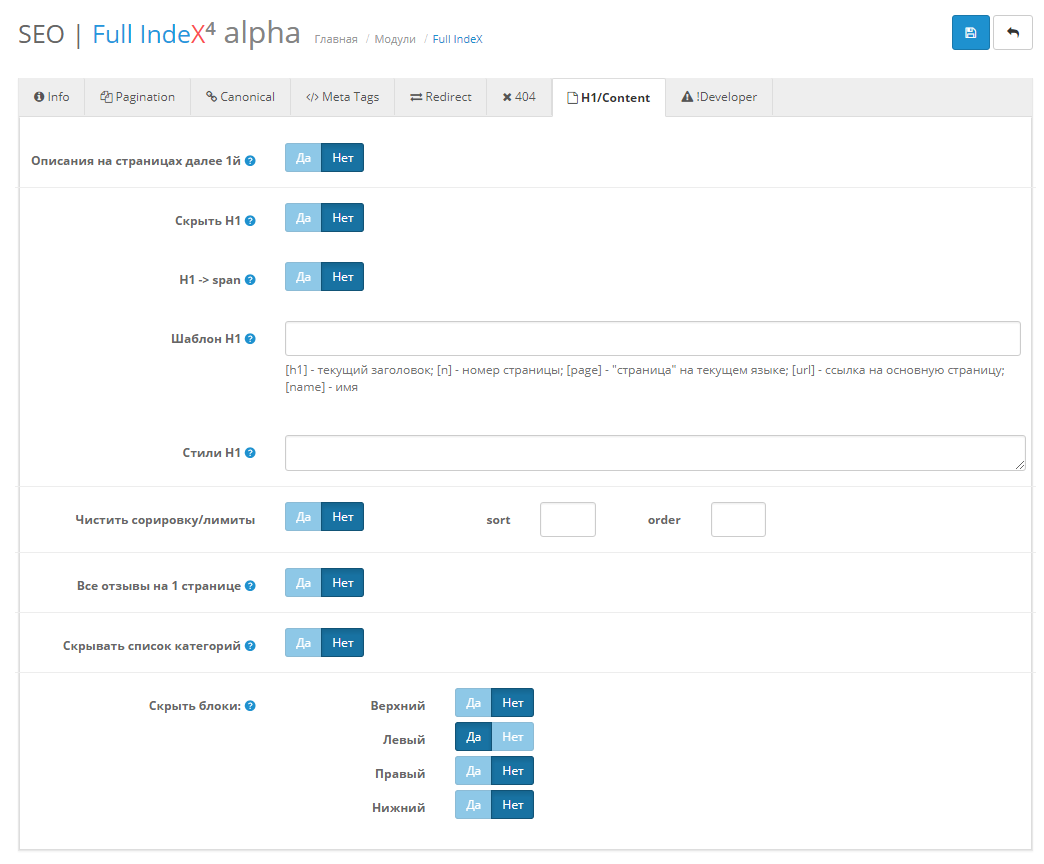Set Левый block hiding to Да
The width and height of the screenshot is (1044, 864).
(473, 737)
